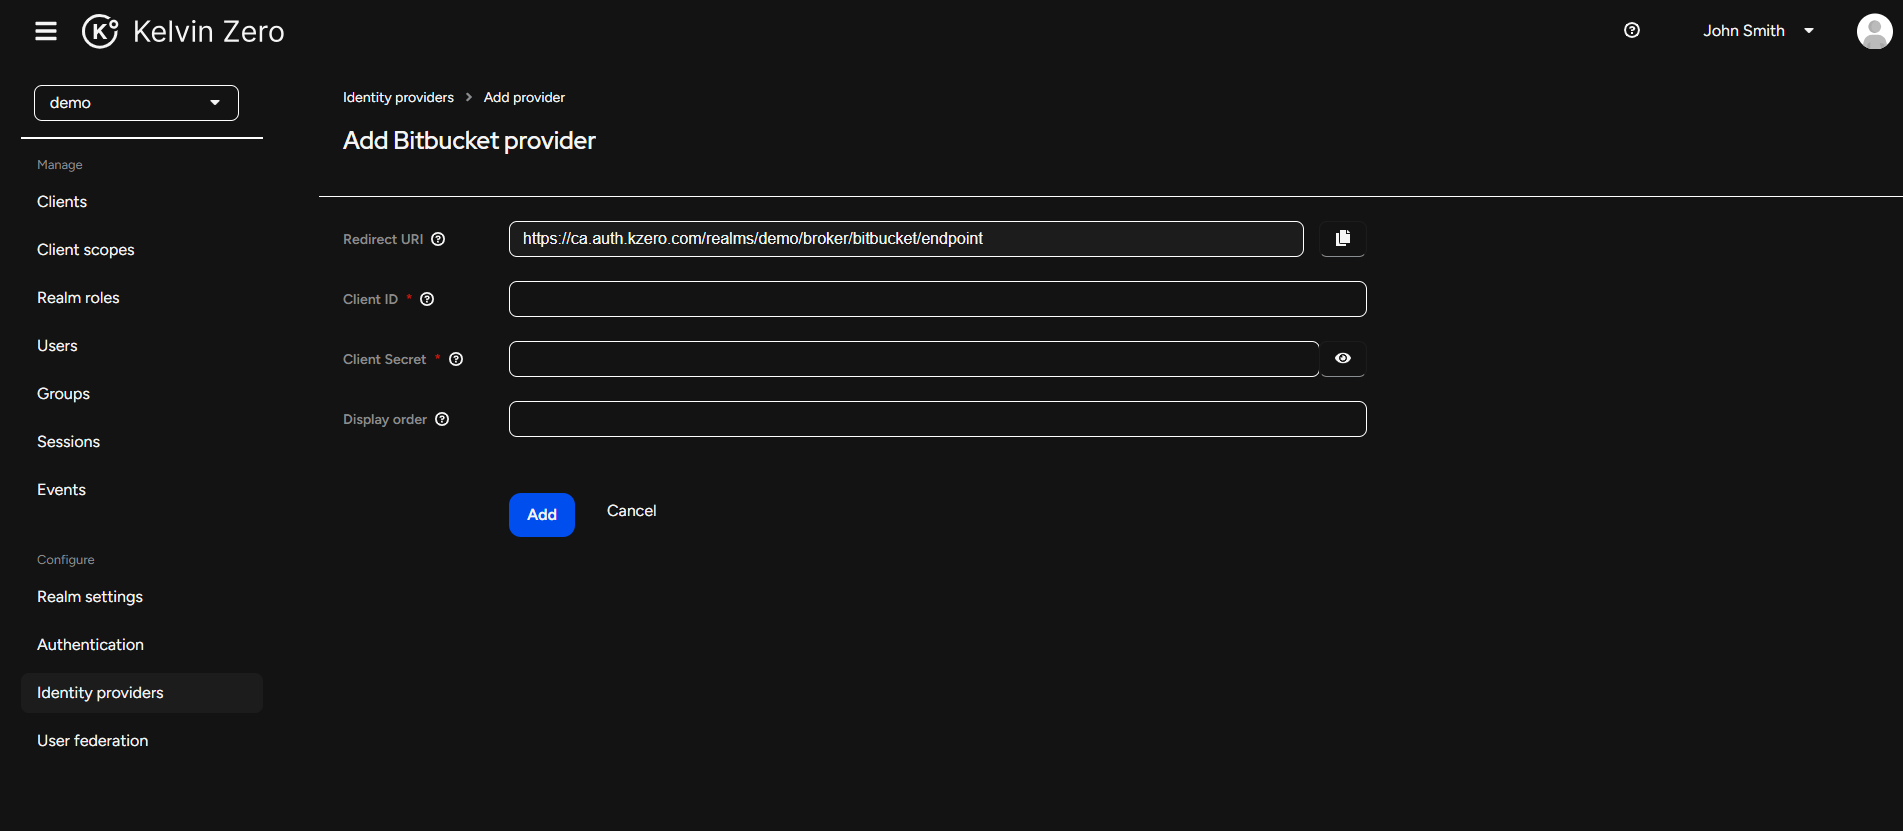Open Client scopes page

tap(86, 250)
